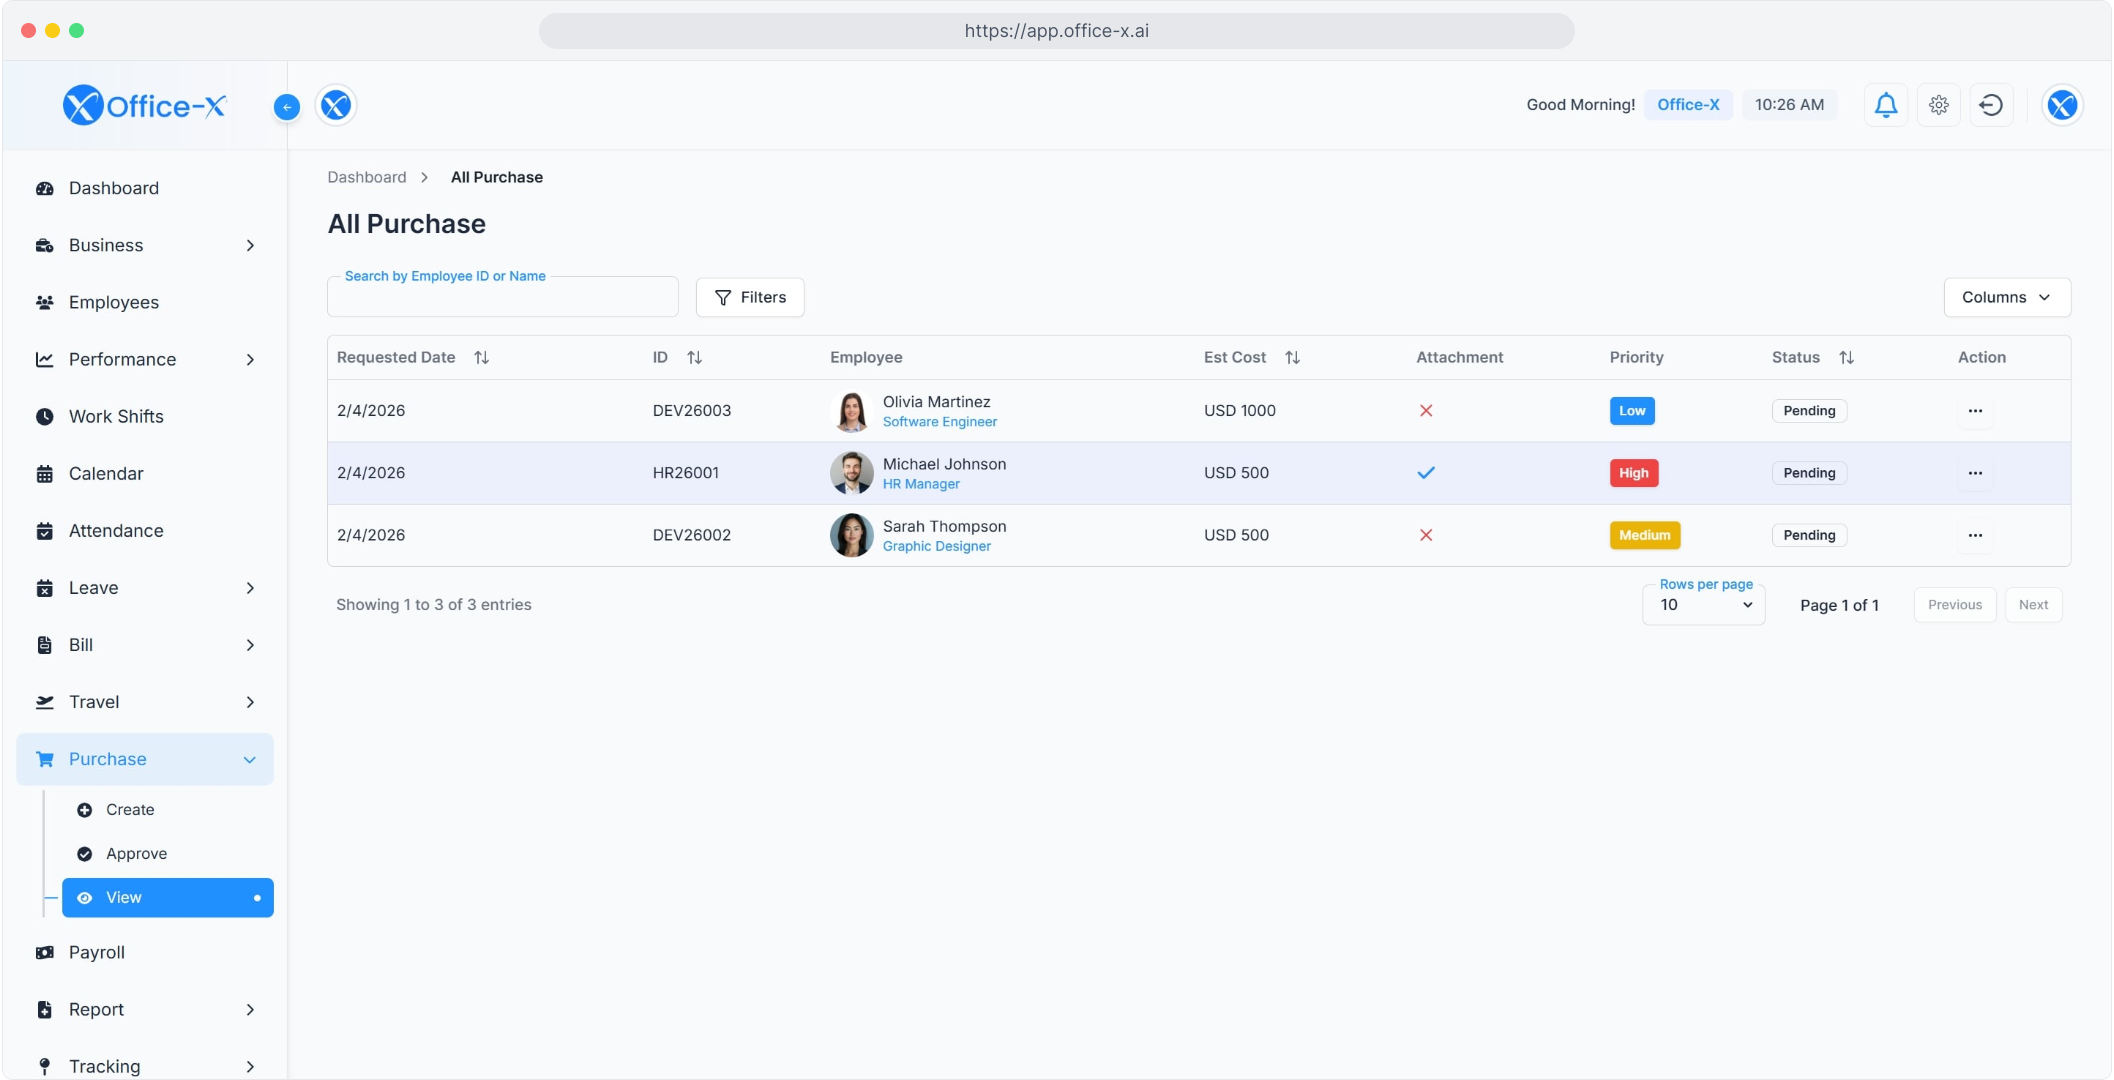Viewport: 2114px width, 1080px height.
Task: Click the notification bell icon
Action: click(x=1886, y=105)
